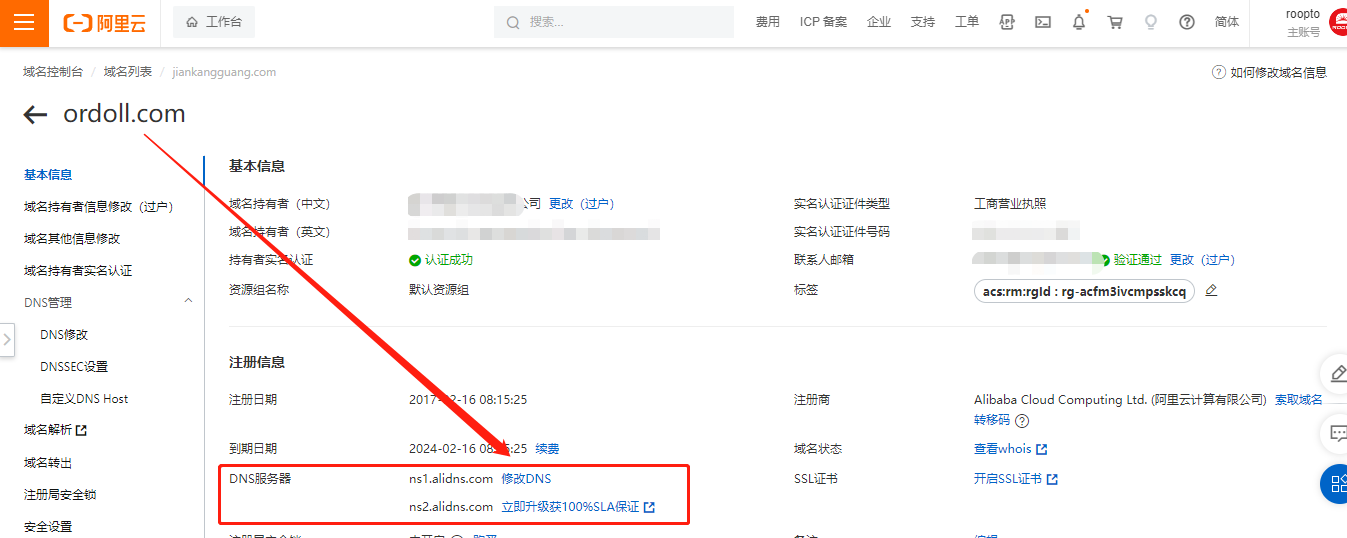
Task: Open 自定义DNS Host item
Action: (84, 398)
